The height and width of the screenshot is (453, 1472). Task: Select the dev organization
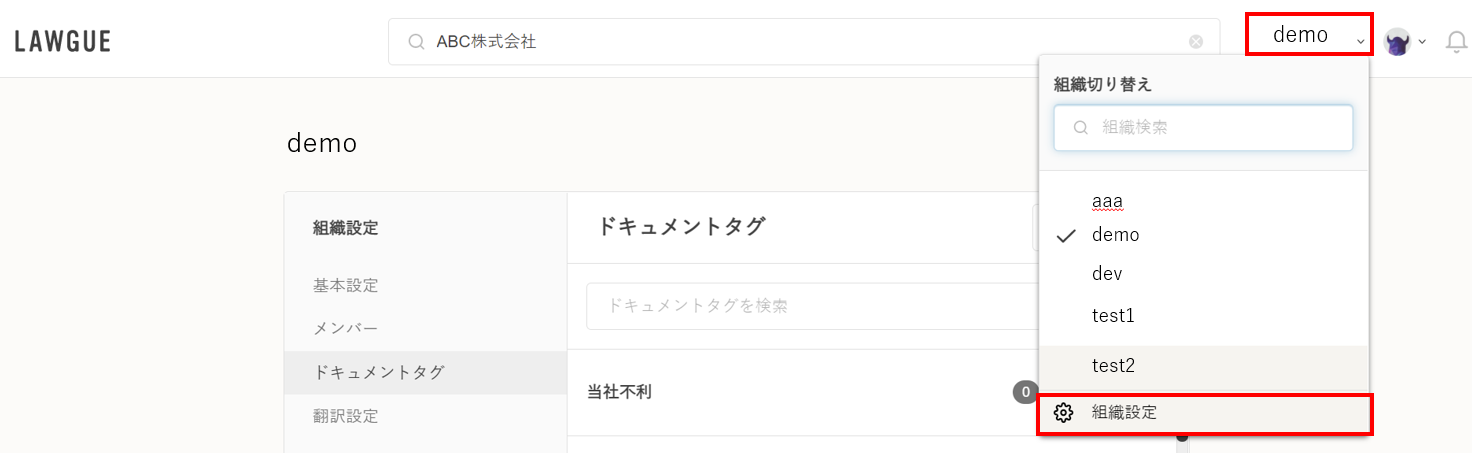click(1107, 273)
